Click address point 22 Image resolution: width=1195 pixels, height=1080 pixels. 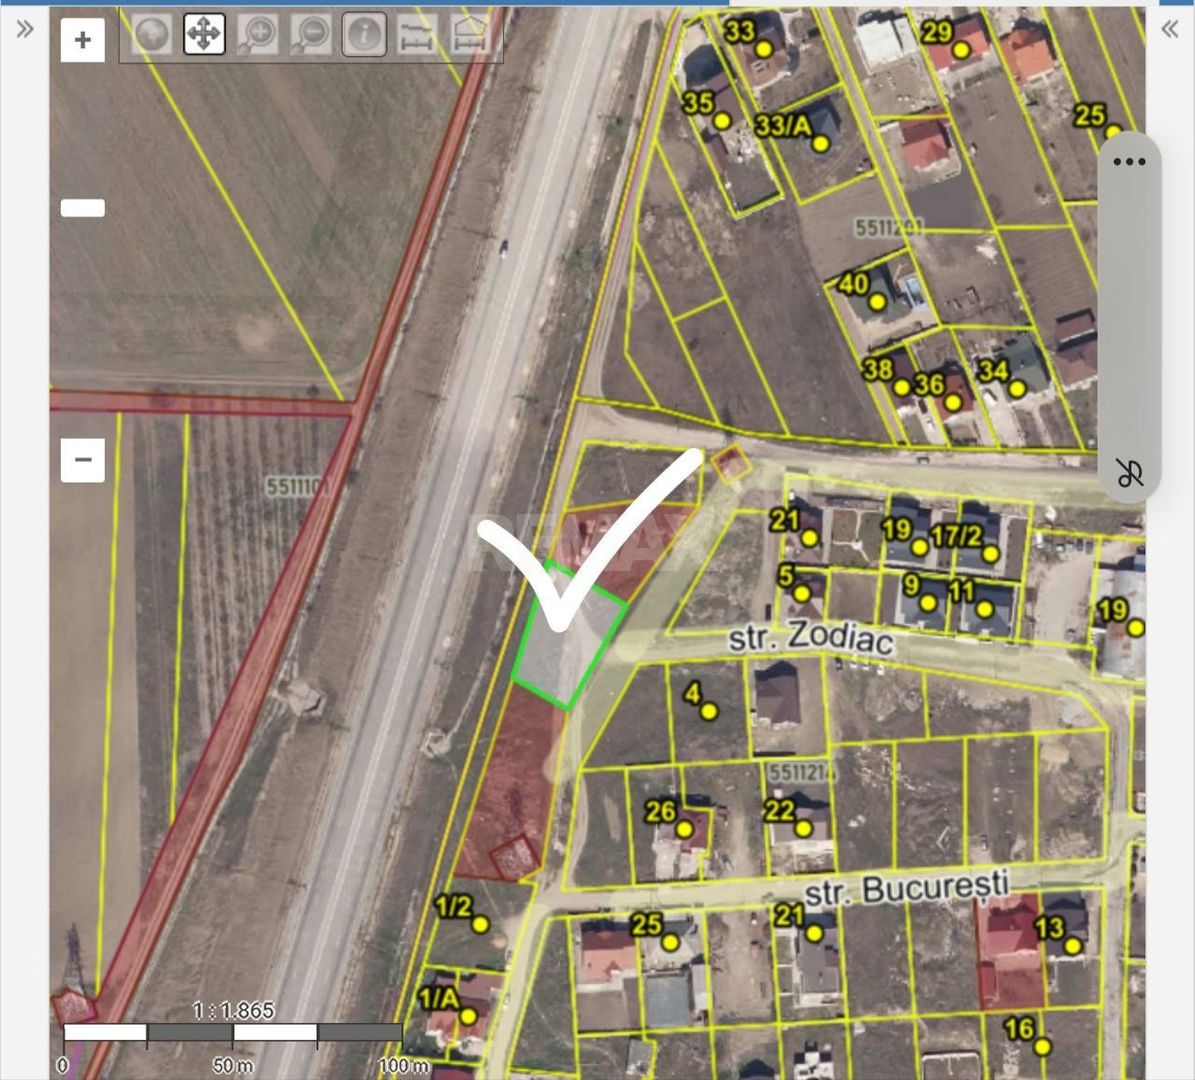803,828
